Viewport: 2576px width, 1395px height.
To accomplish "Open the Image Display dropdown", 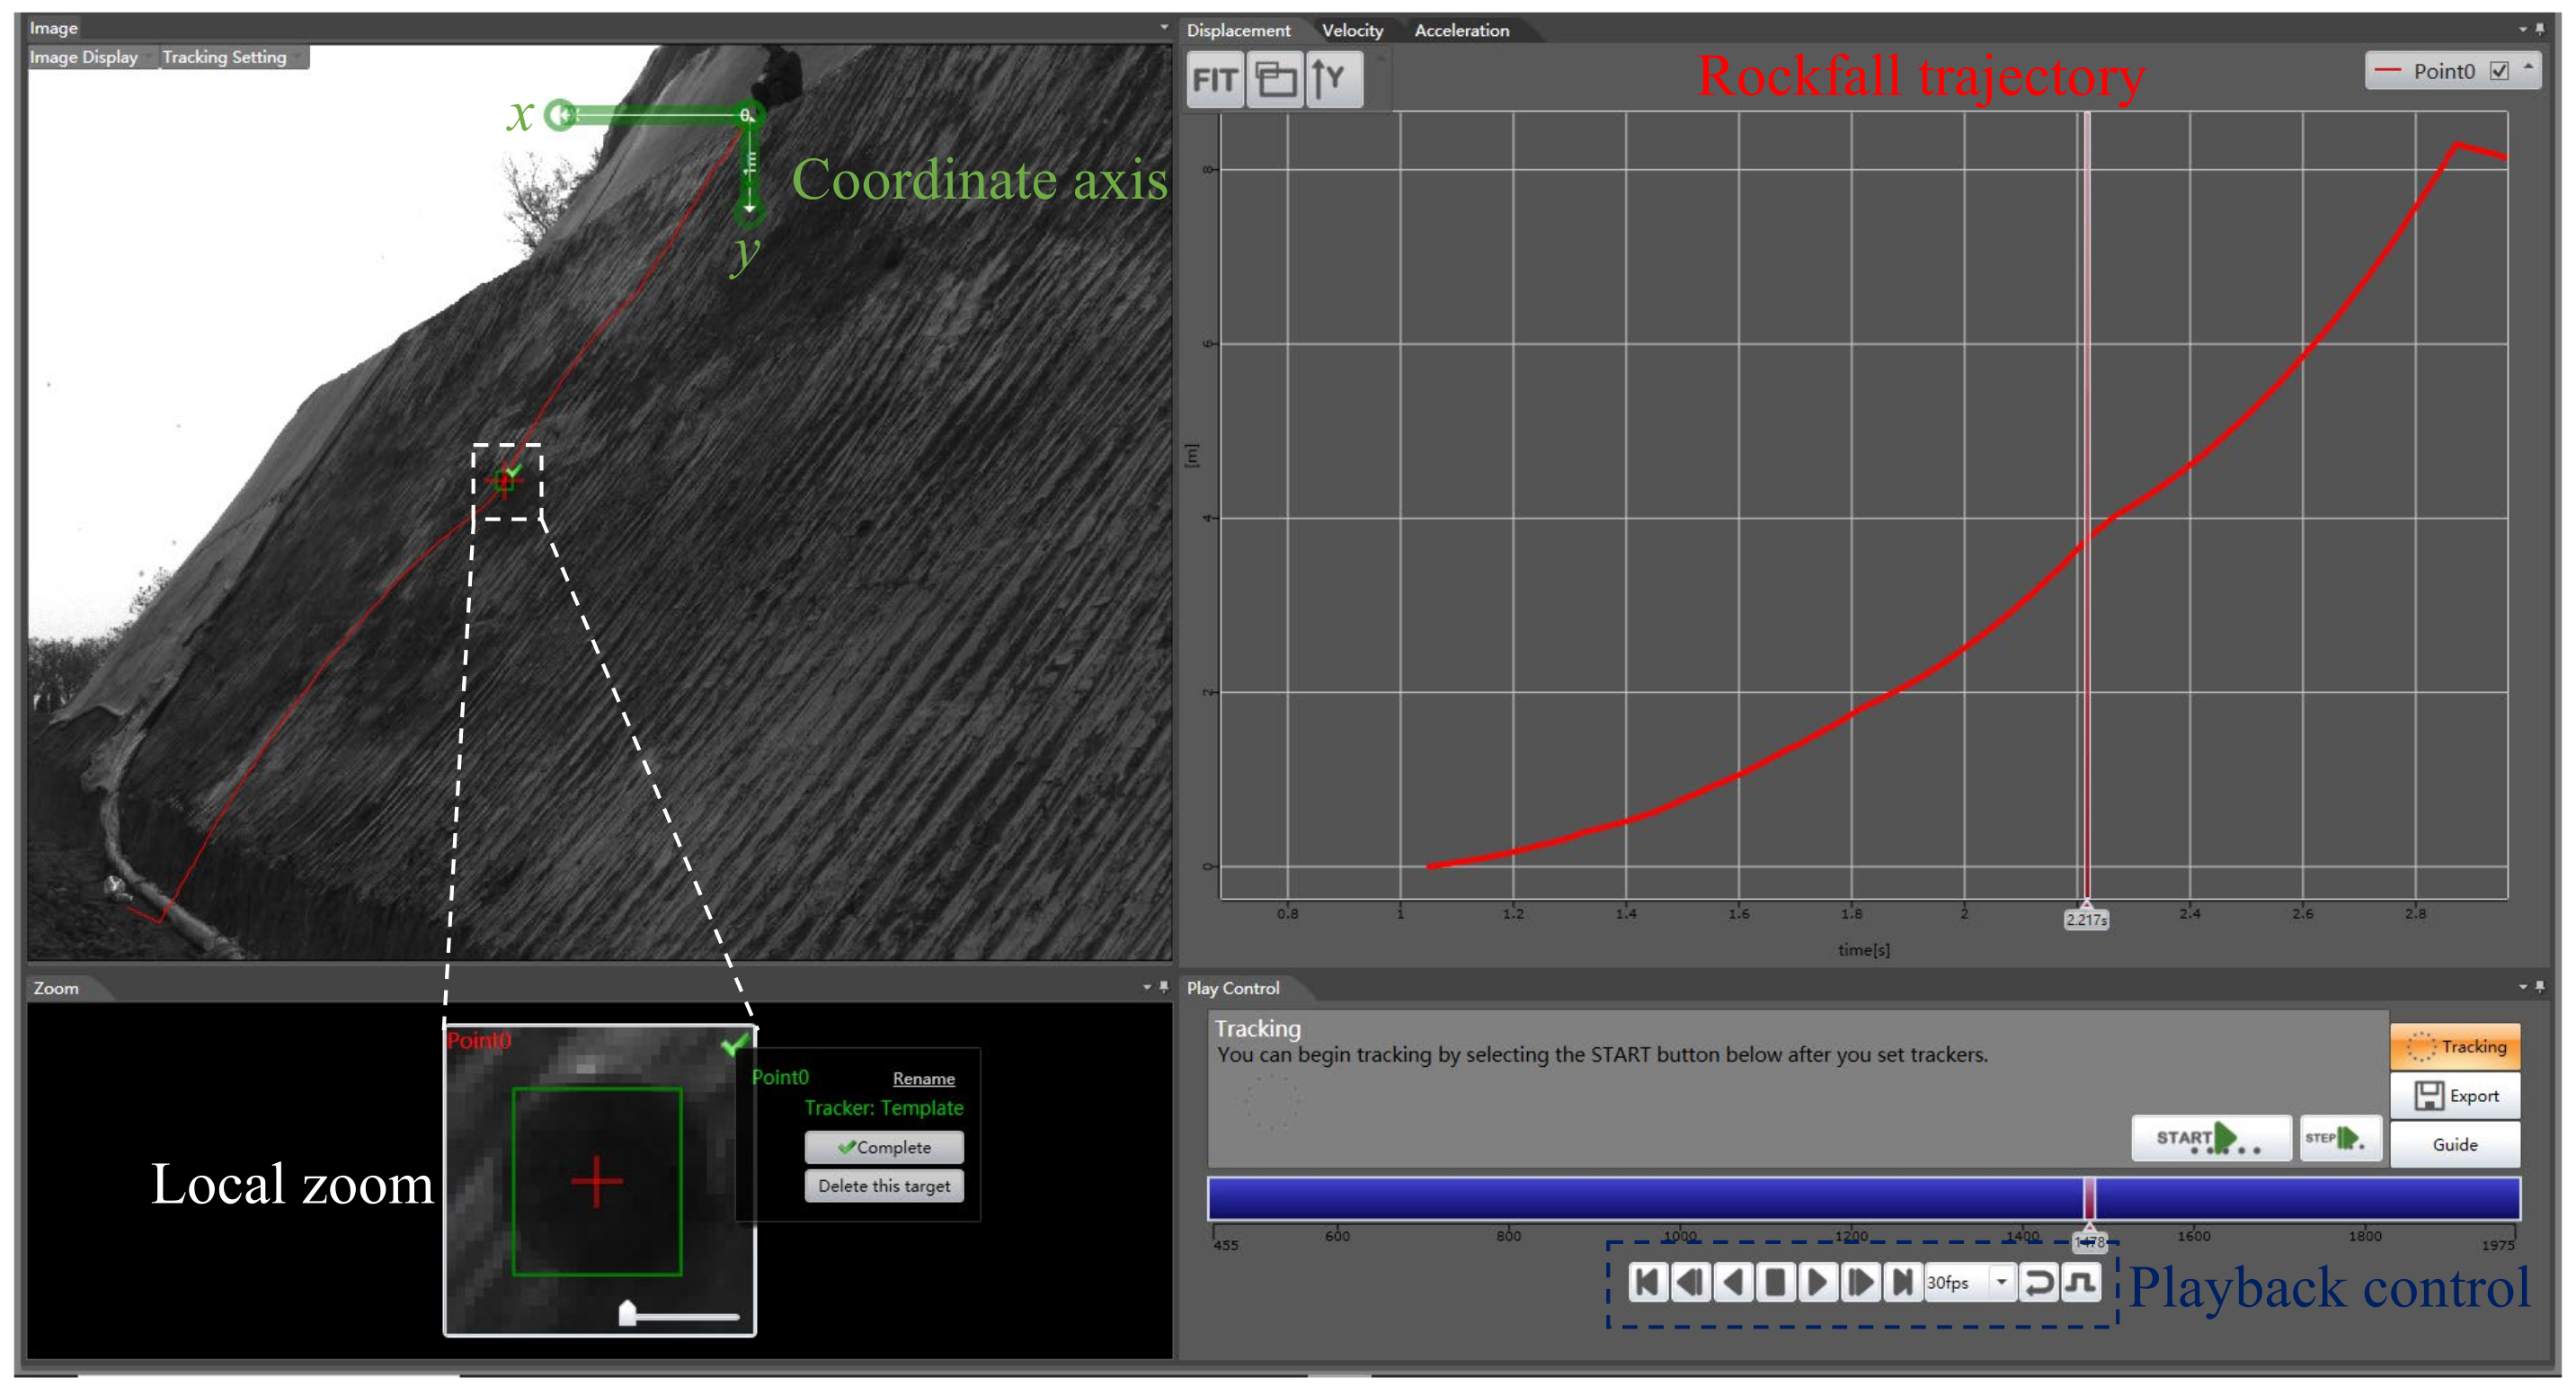I will click(x=84, y=57).
